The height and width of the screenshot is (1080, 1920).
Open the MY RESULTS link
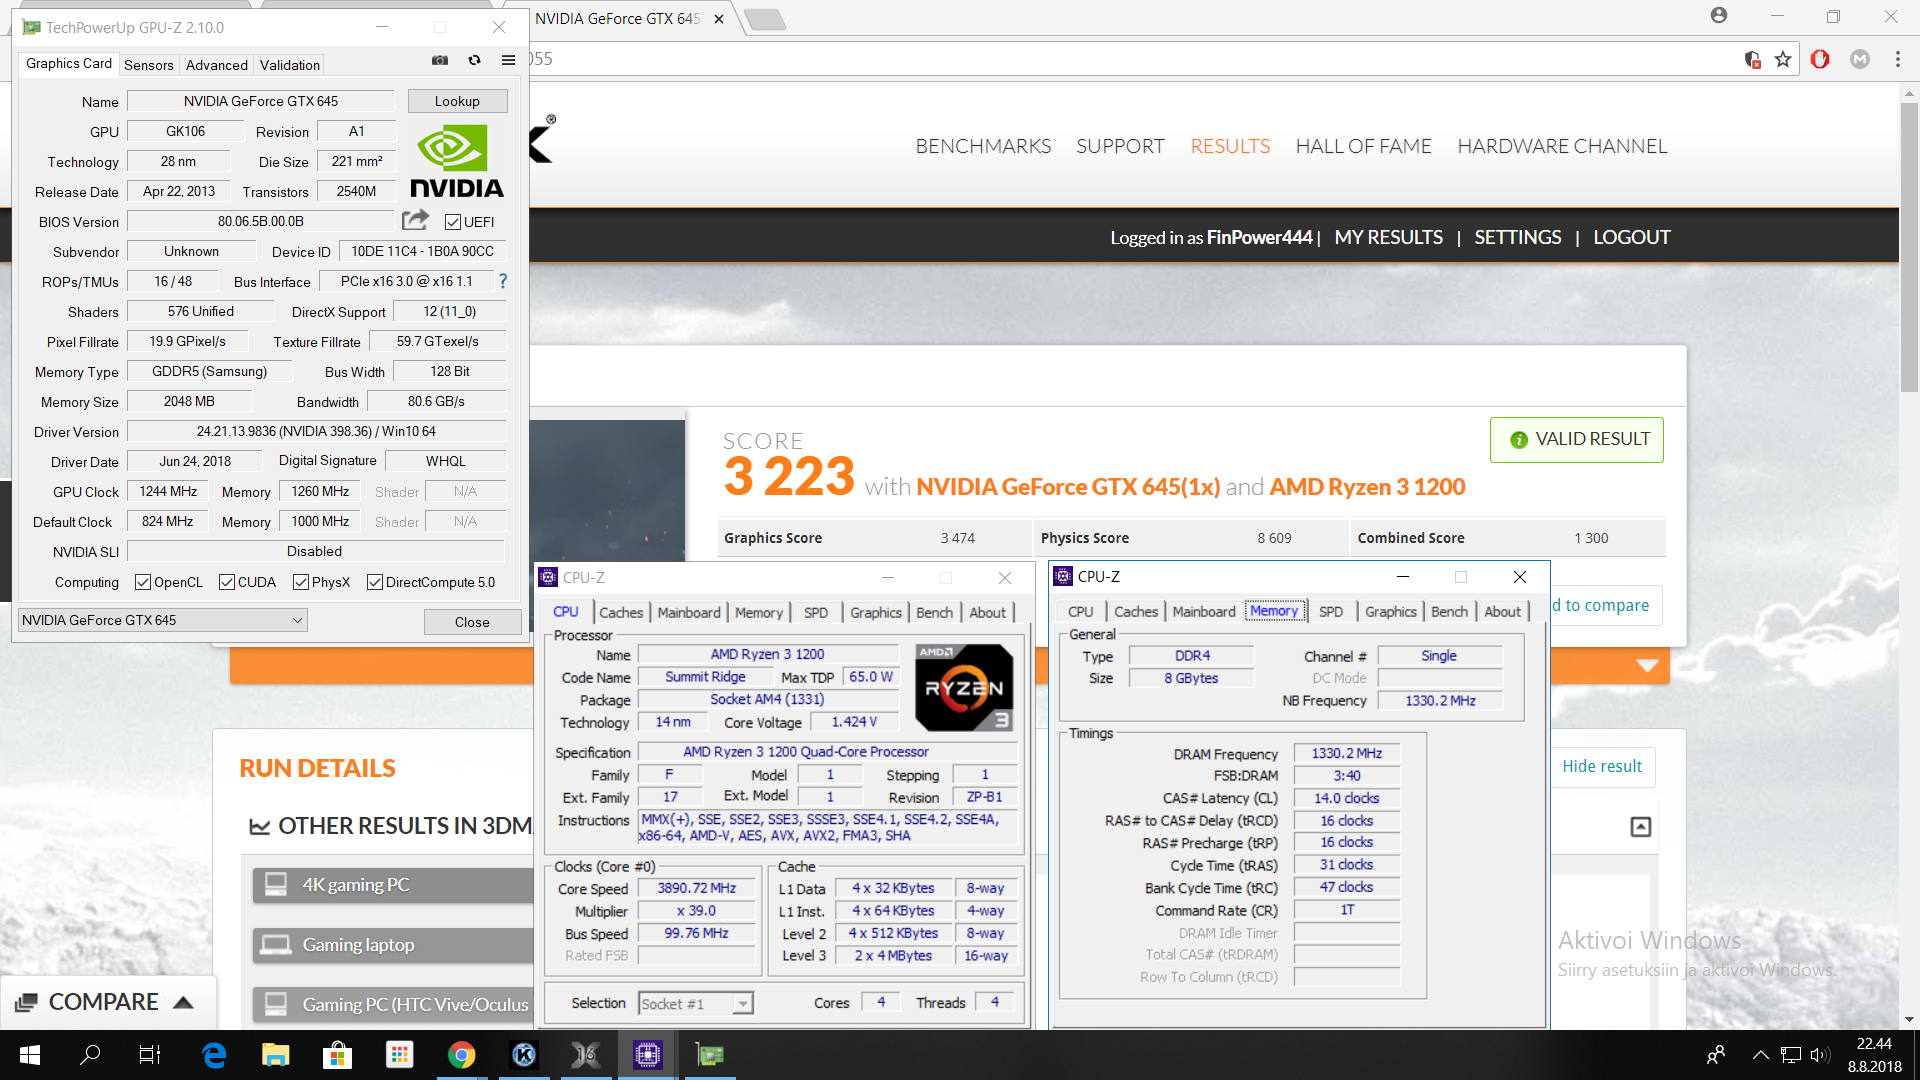[x=1388, y=238]
